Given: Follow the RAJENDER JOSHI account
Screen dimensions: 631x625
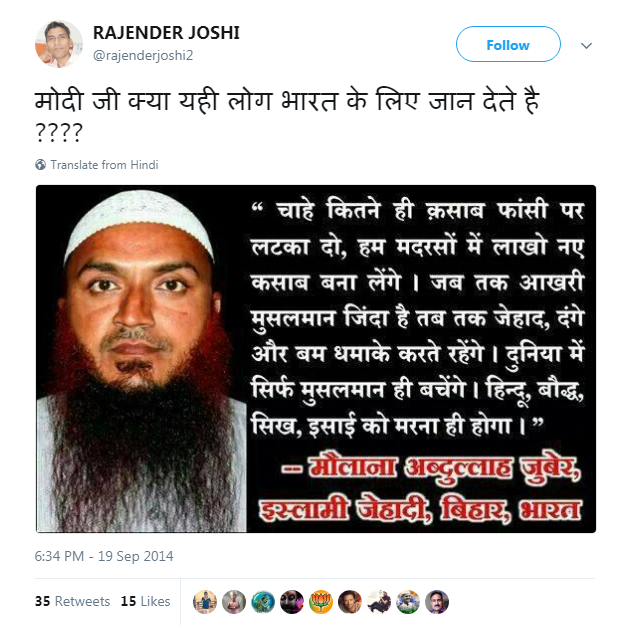Looking at the screenshot, I should [508, 44].
